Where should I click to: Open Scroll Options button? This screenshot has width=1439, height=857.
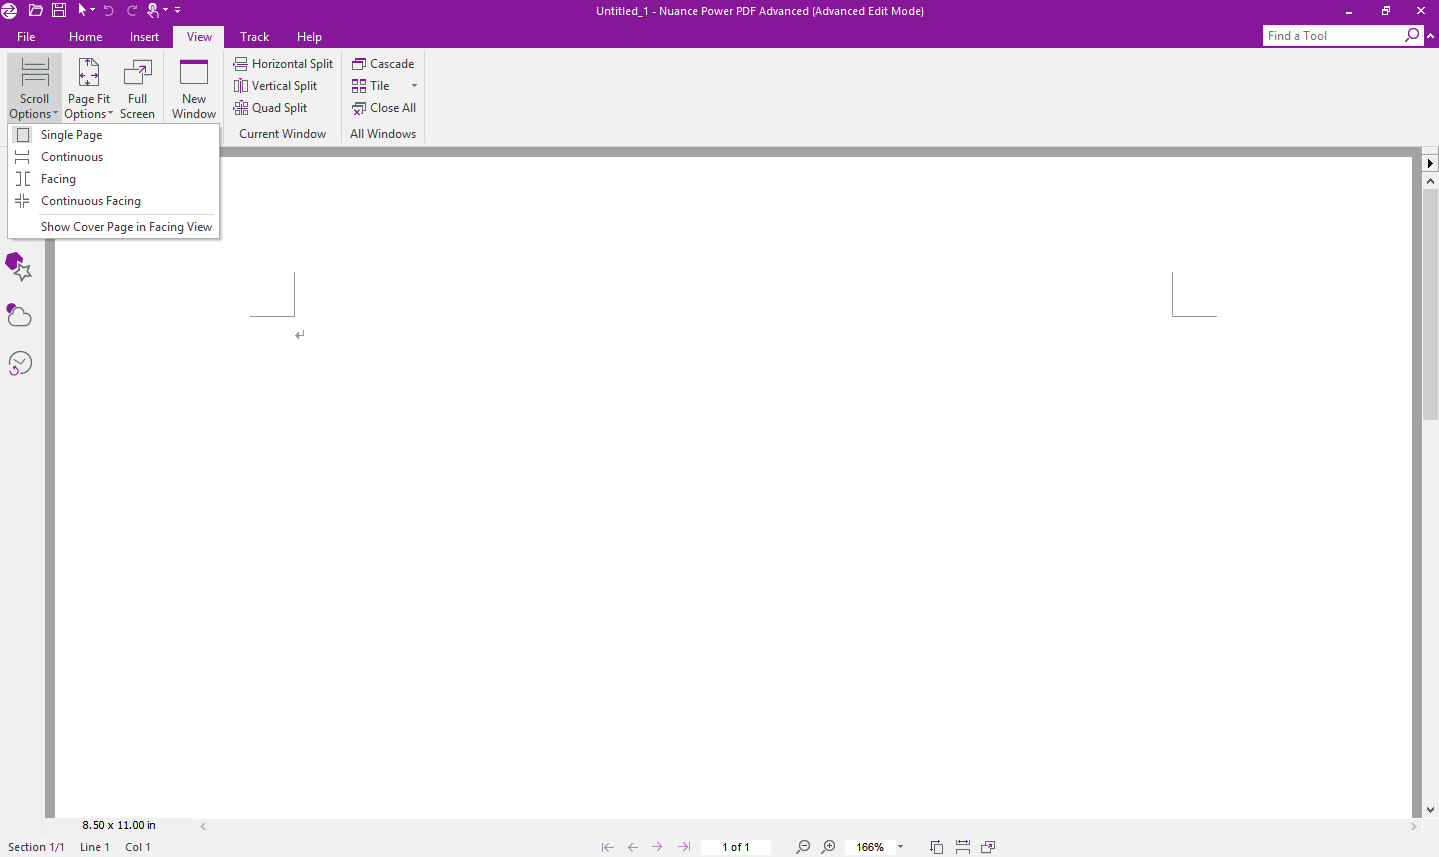[34, 88]
